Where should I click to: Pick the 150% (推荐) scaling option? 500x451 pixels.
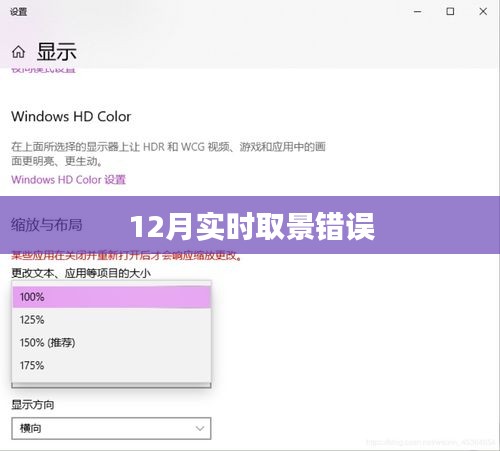pos(111,342)
